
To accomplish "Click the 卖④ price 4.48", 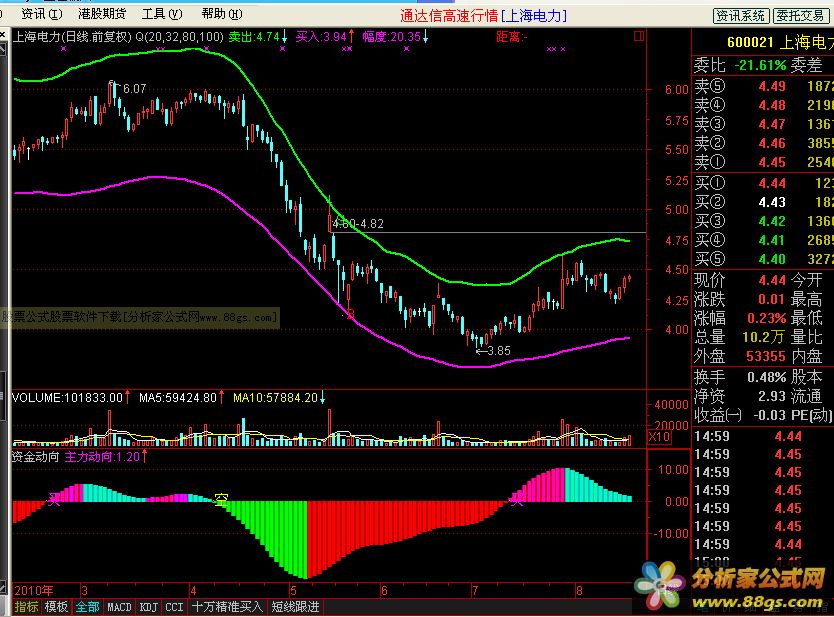I will click(x=772, y=105).
